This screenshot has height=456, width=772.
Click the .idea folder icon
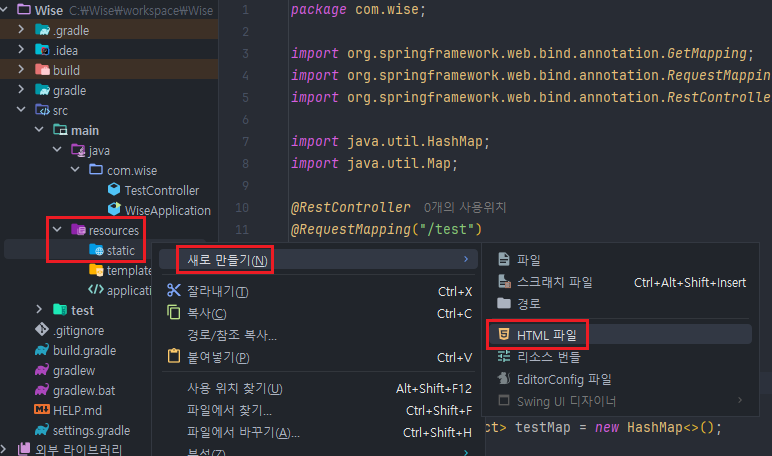42,50
